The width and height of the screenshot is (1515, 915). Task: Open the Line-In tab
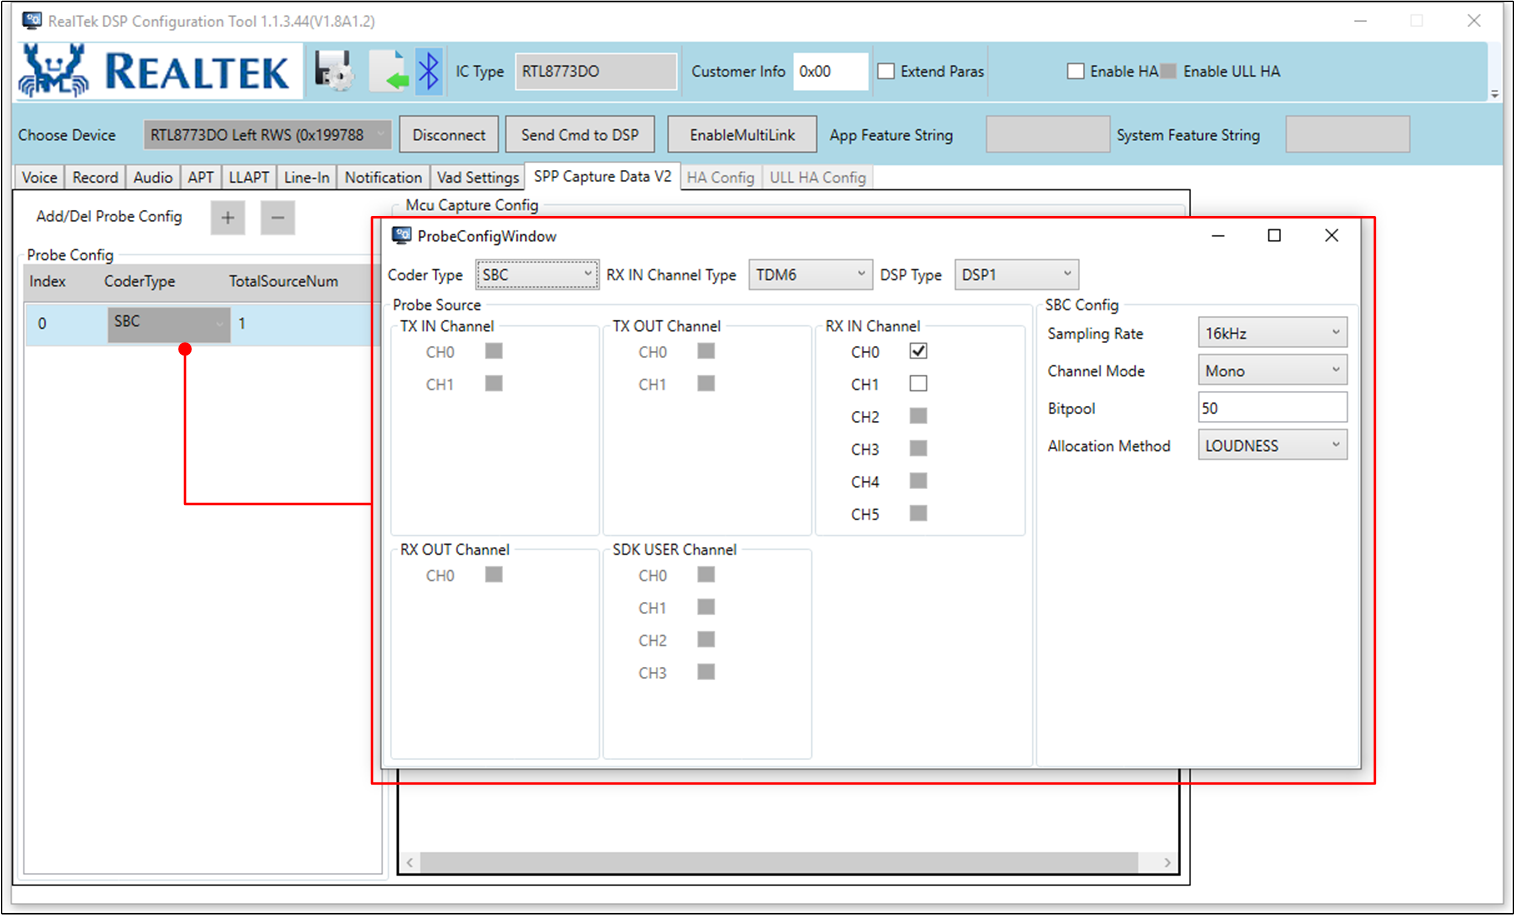click(x=307, y=177)
